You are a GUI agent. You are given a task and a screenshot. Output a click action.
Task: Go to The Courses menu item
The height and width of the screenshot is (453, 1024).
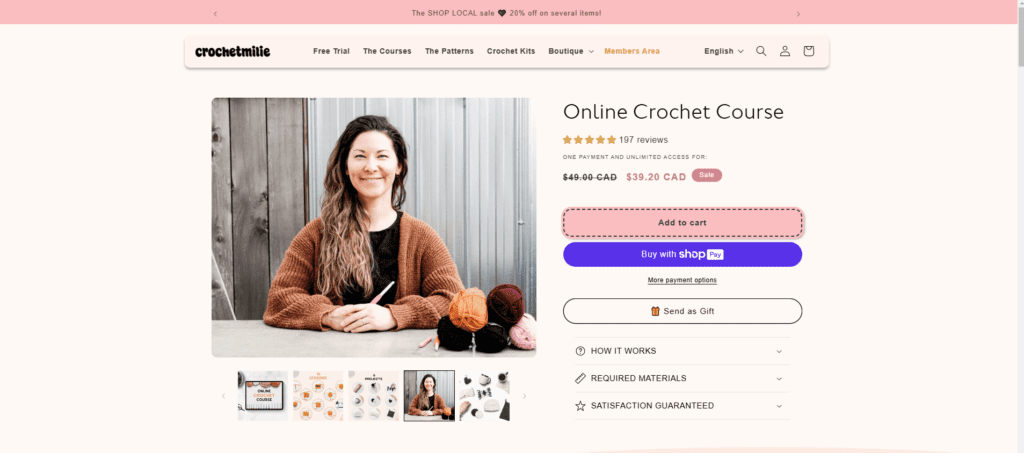click(387, 51)
